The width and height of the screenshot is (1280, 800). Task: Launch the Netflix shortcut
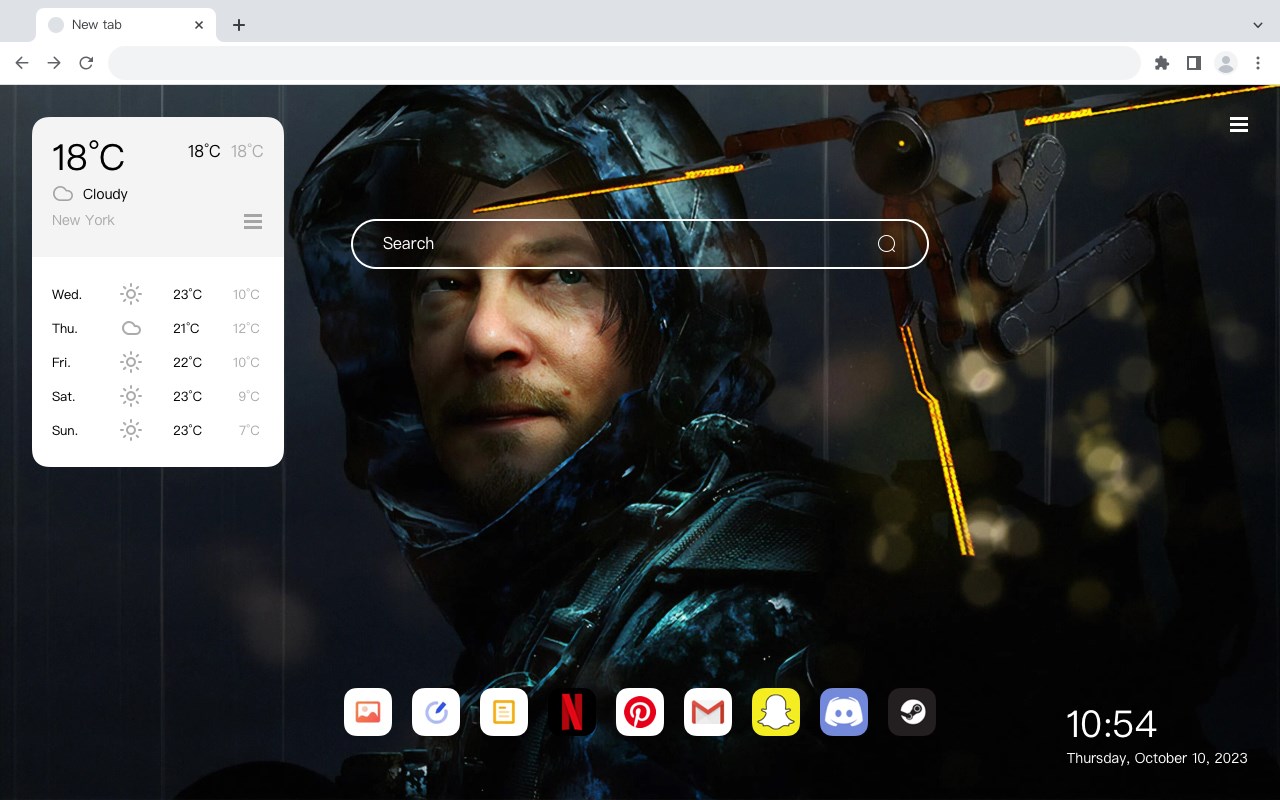572,712
